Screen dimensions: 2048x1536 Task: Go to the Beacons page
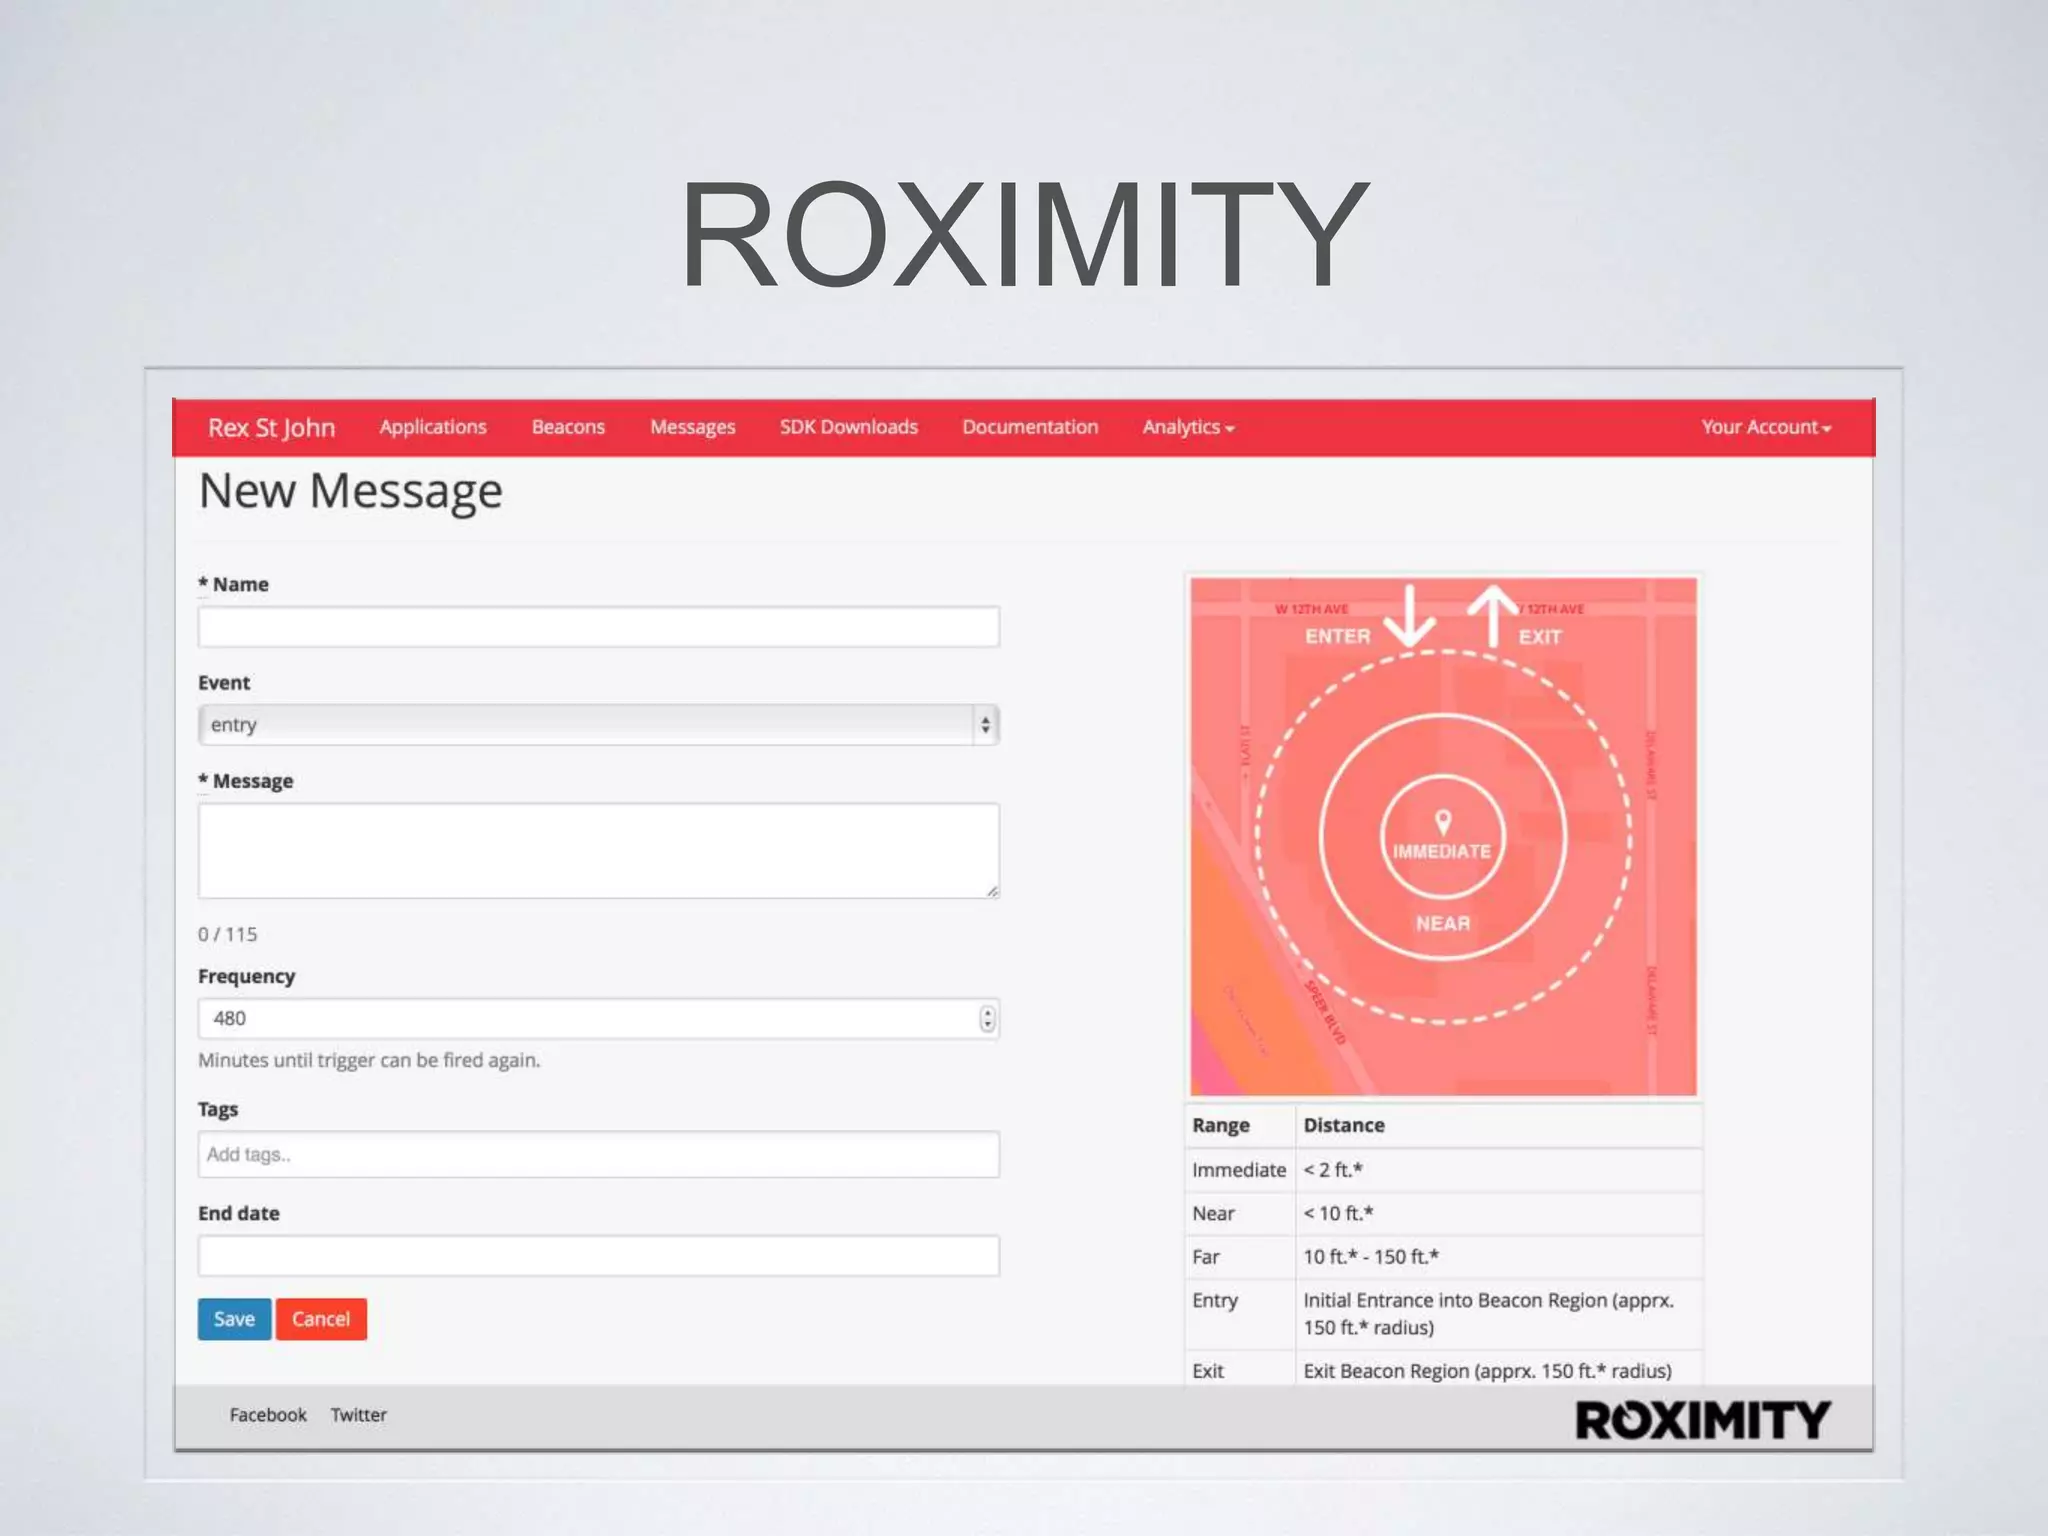568,427
